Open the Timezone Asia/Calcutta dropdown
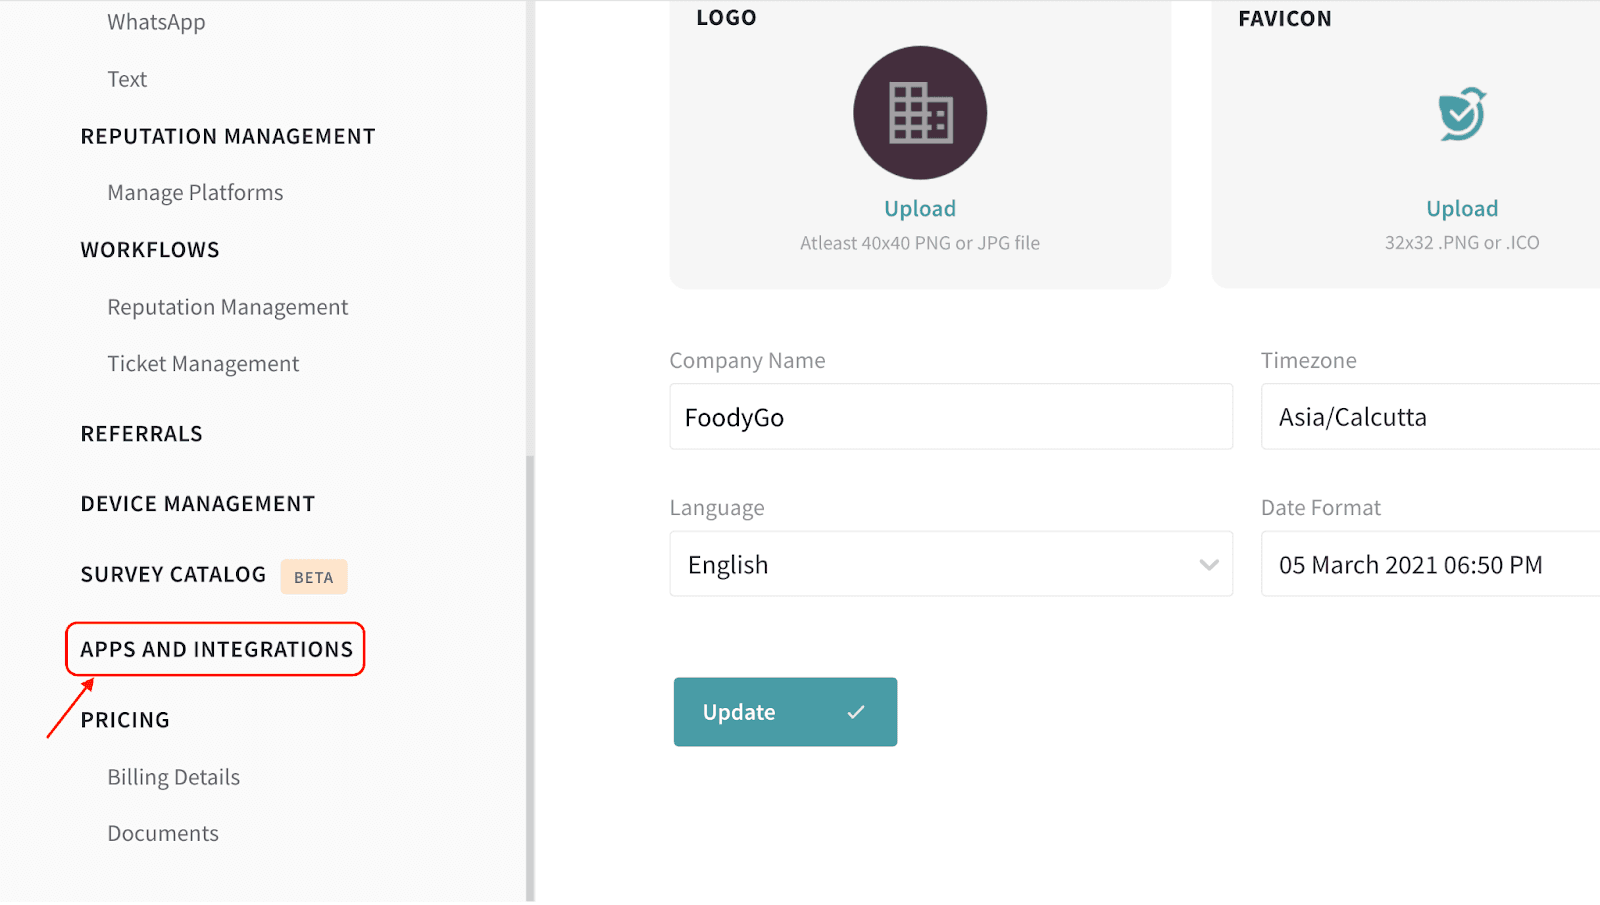 1430,417
